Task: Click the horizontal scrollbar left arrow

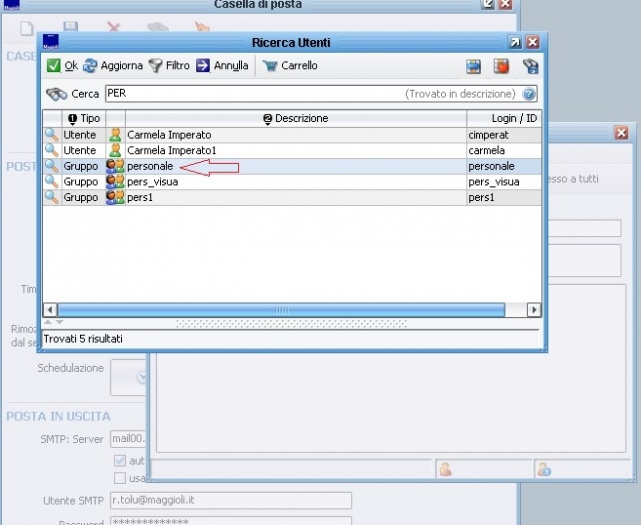Action: [50, 310]
